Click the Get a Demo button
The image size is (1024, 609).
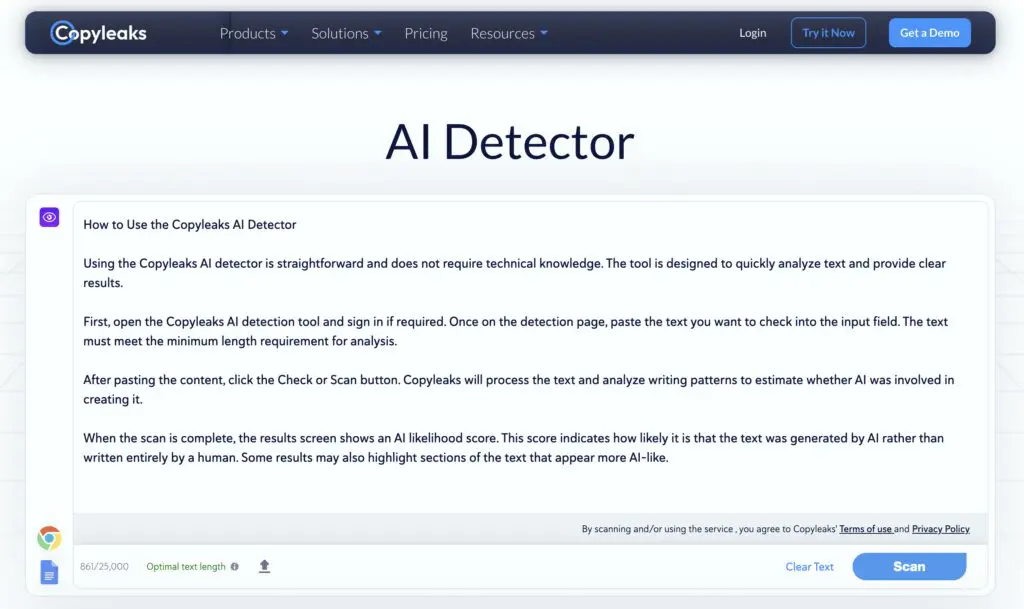click(929, 32)
